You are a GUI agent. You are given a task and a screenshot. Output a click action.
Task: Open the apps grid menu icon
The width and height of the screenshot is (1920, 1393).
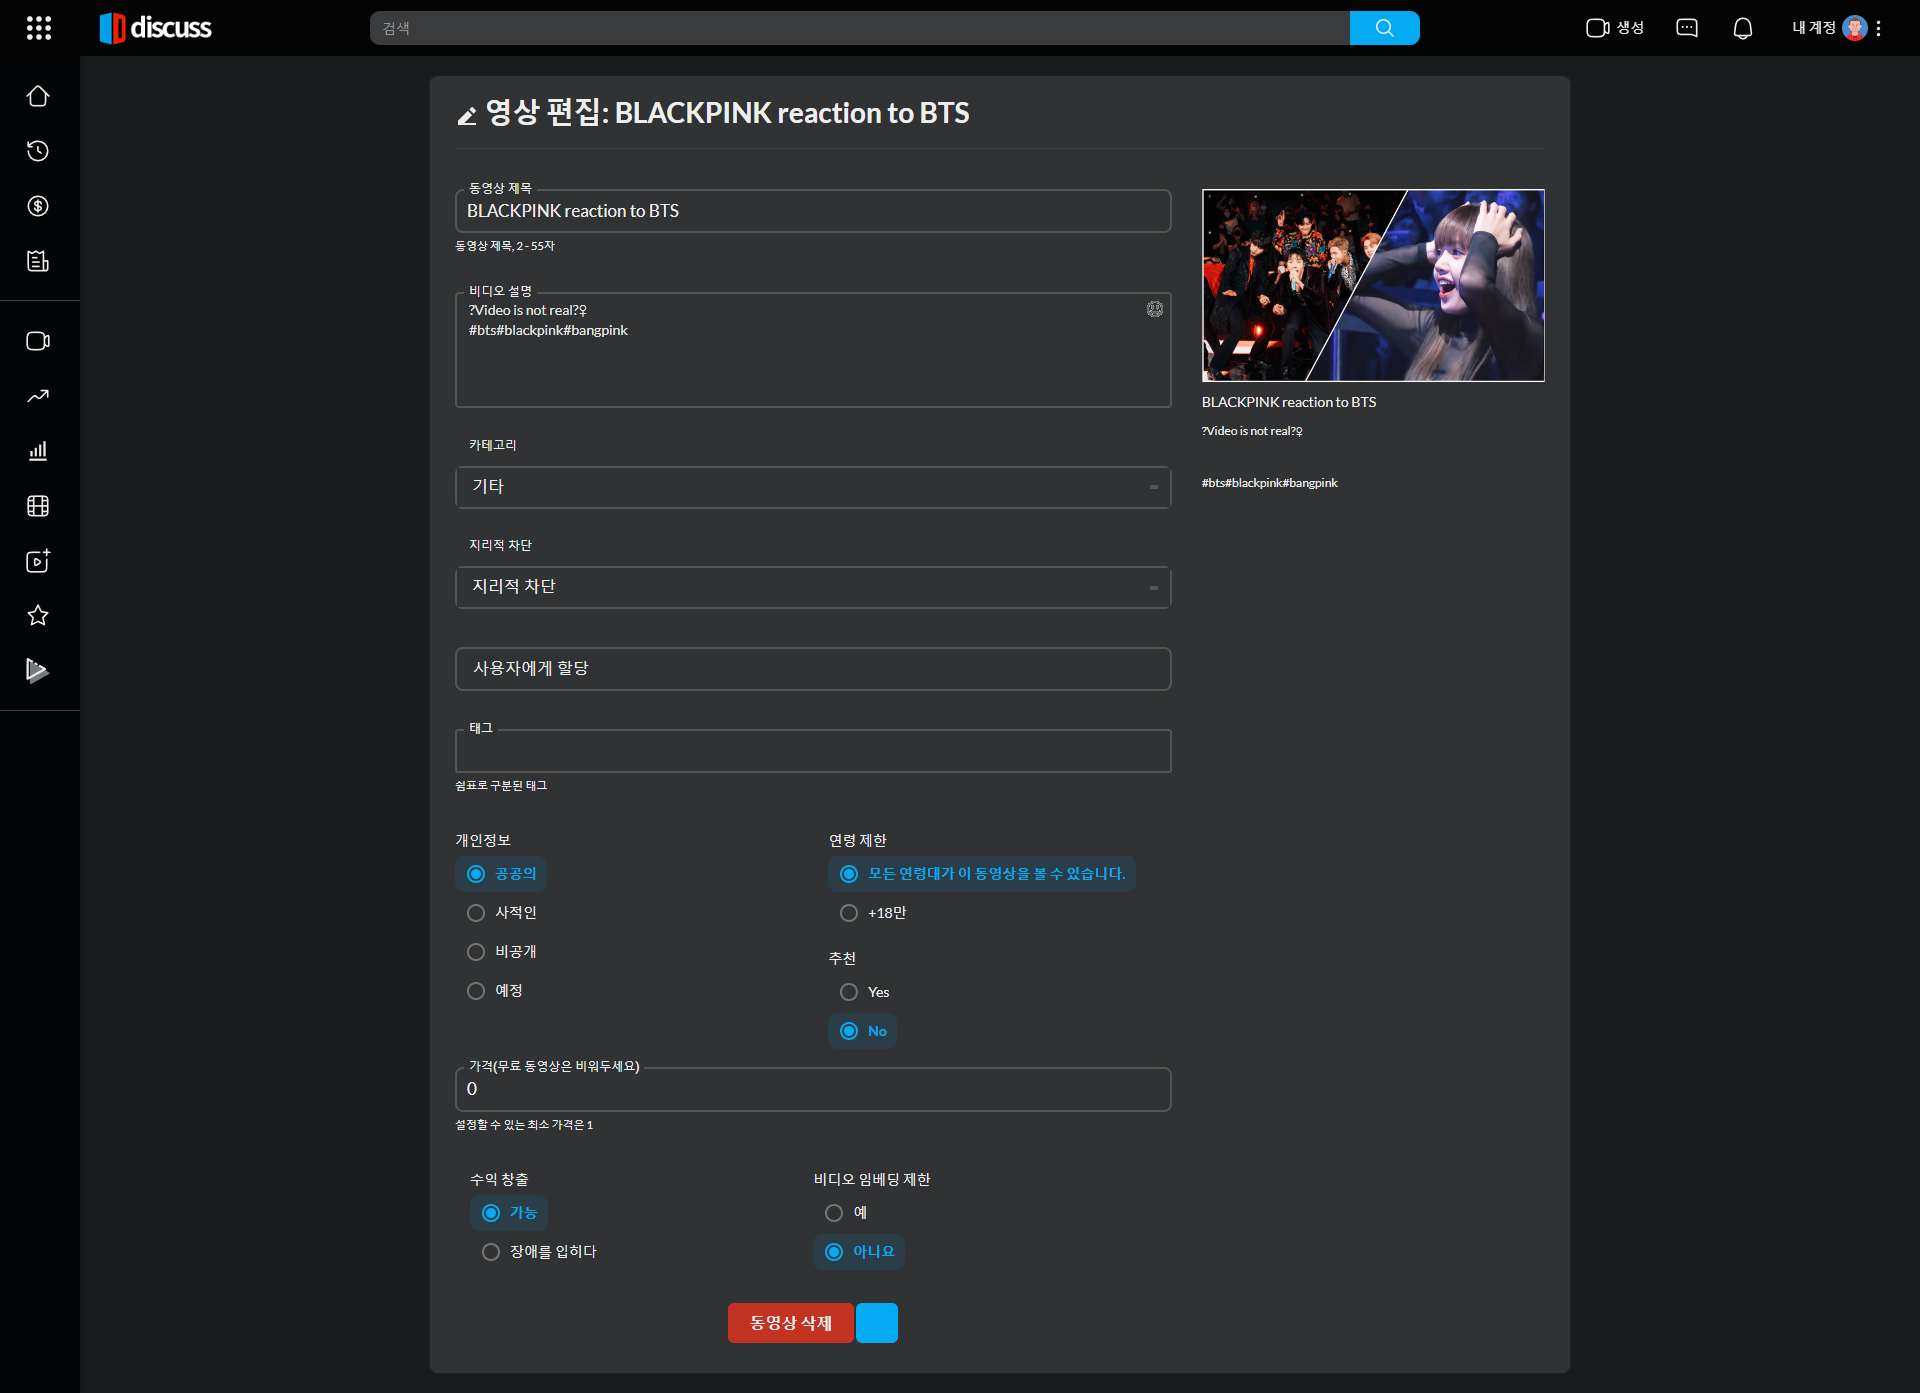coord(38,28)
